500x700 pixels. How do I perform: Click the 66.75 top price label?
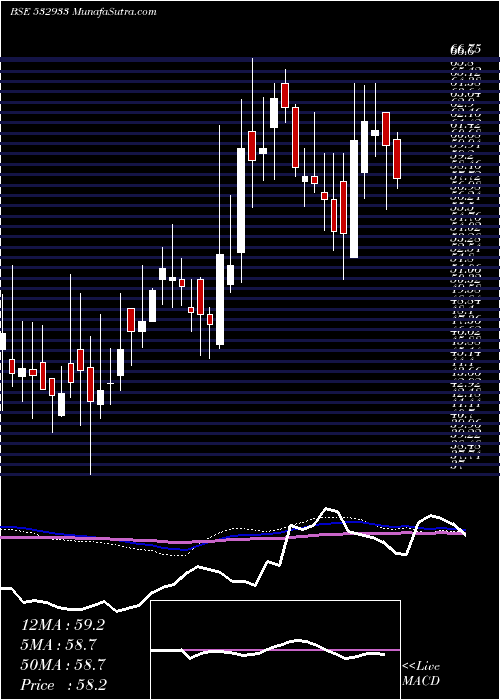point(465,50)
